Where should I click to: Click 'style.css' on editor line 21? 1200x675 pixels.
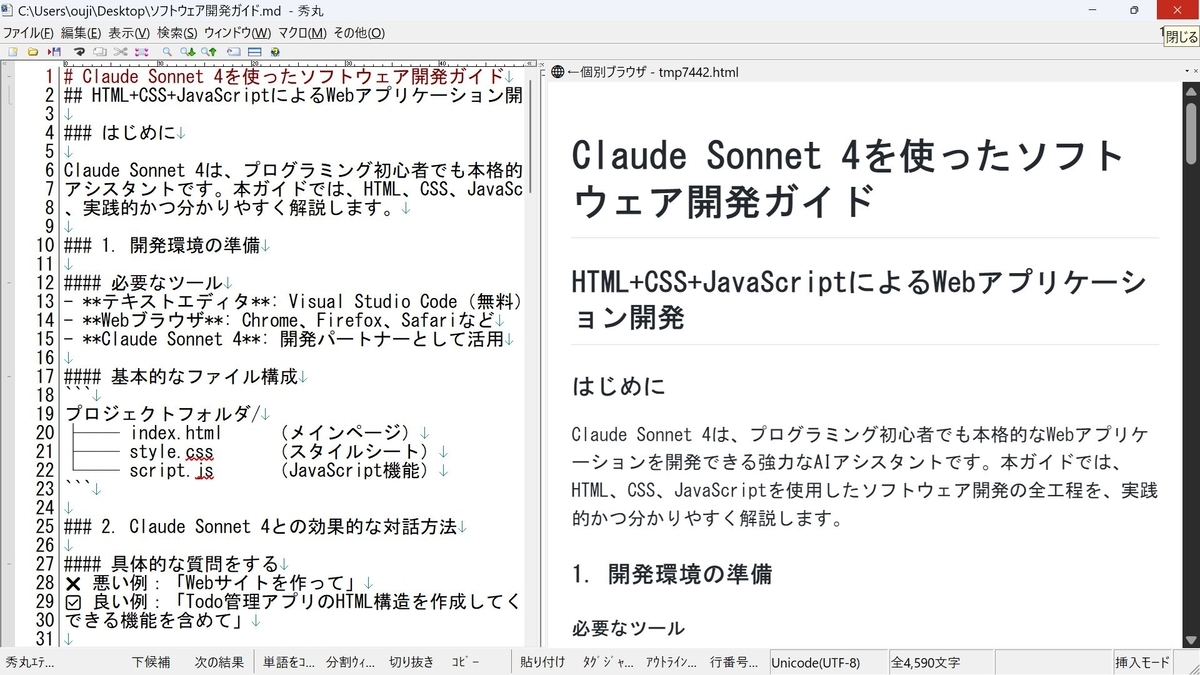[171, 452]
